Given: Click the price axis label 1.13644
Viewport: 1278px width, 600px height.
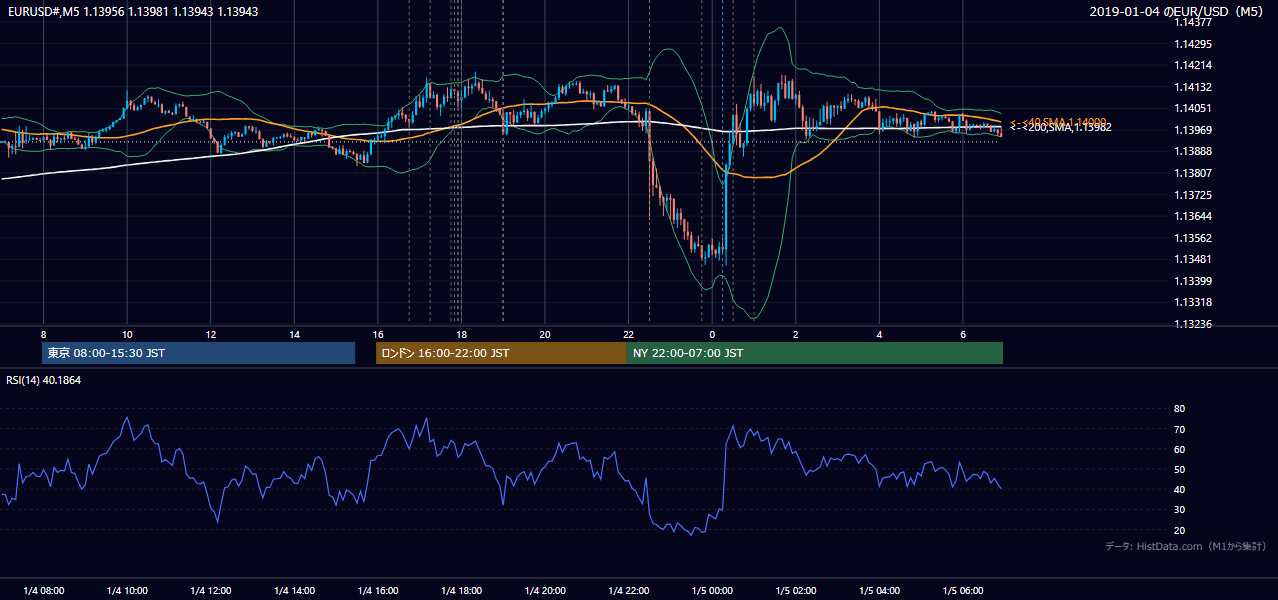Looking at the screenshot, I should tap(1193, 216).
